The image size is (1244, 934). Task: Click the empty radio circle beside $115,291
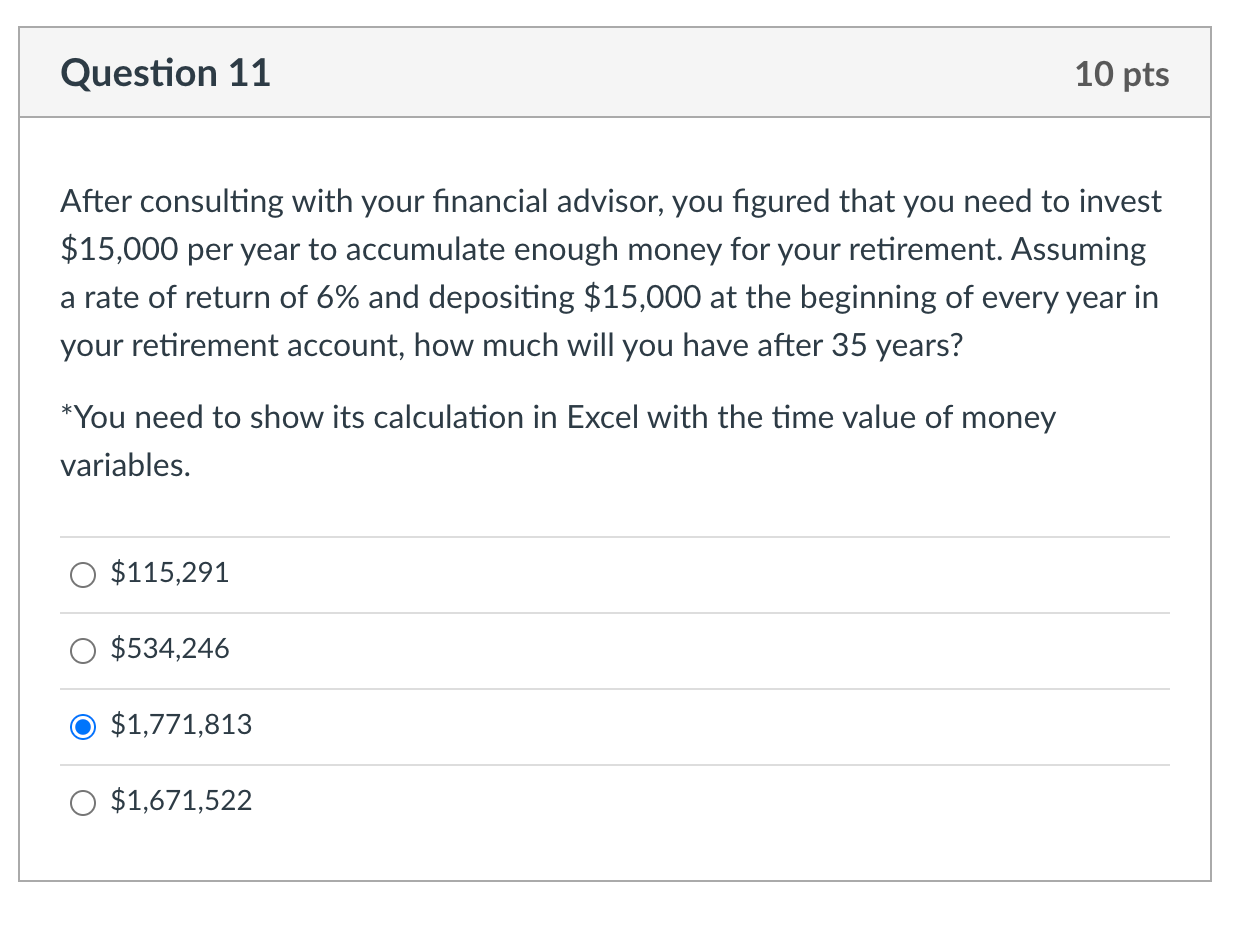tap(83, 575)
